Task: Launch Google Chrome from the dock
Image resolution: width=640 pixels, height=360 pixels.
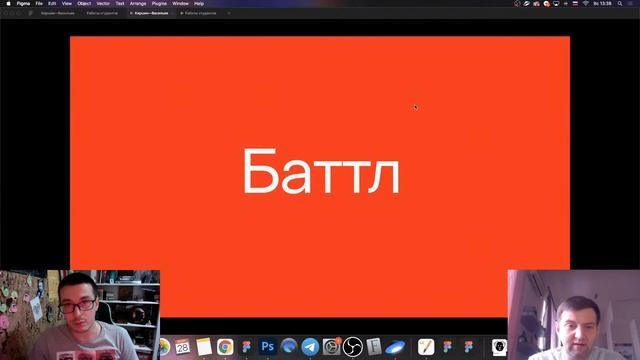Action: (x=225, y=347)
